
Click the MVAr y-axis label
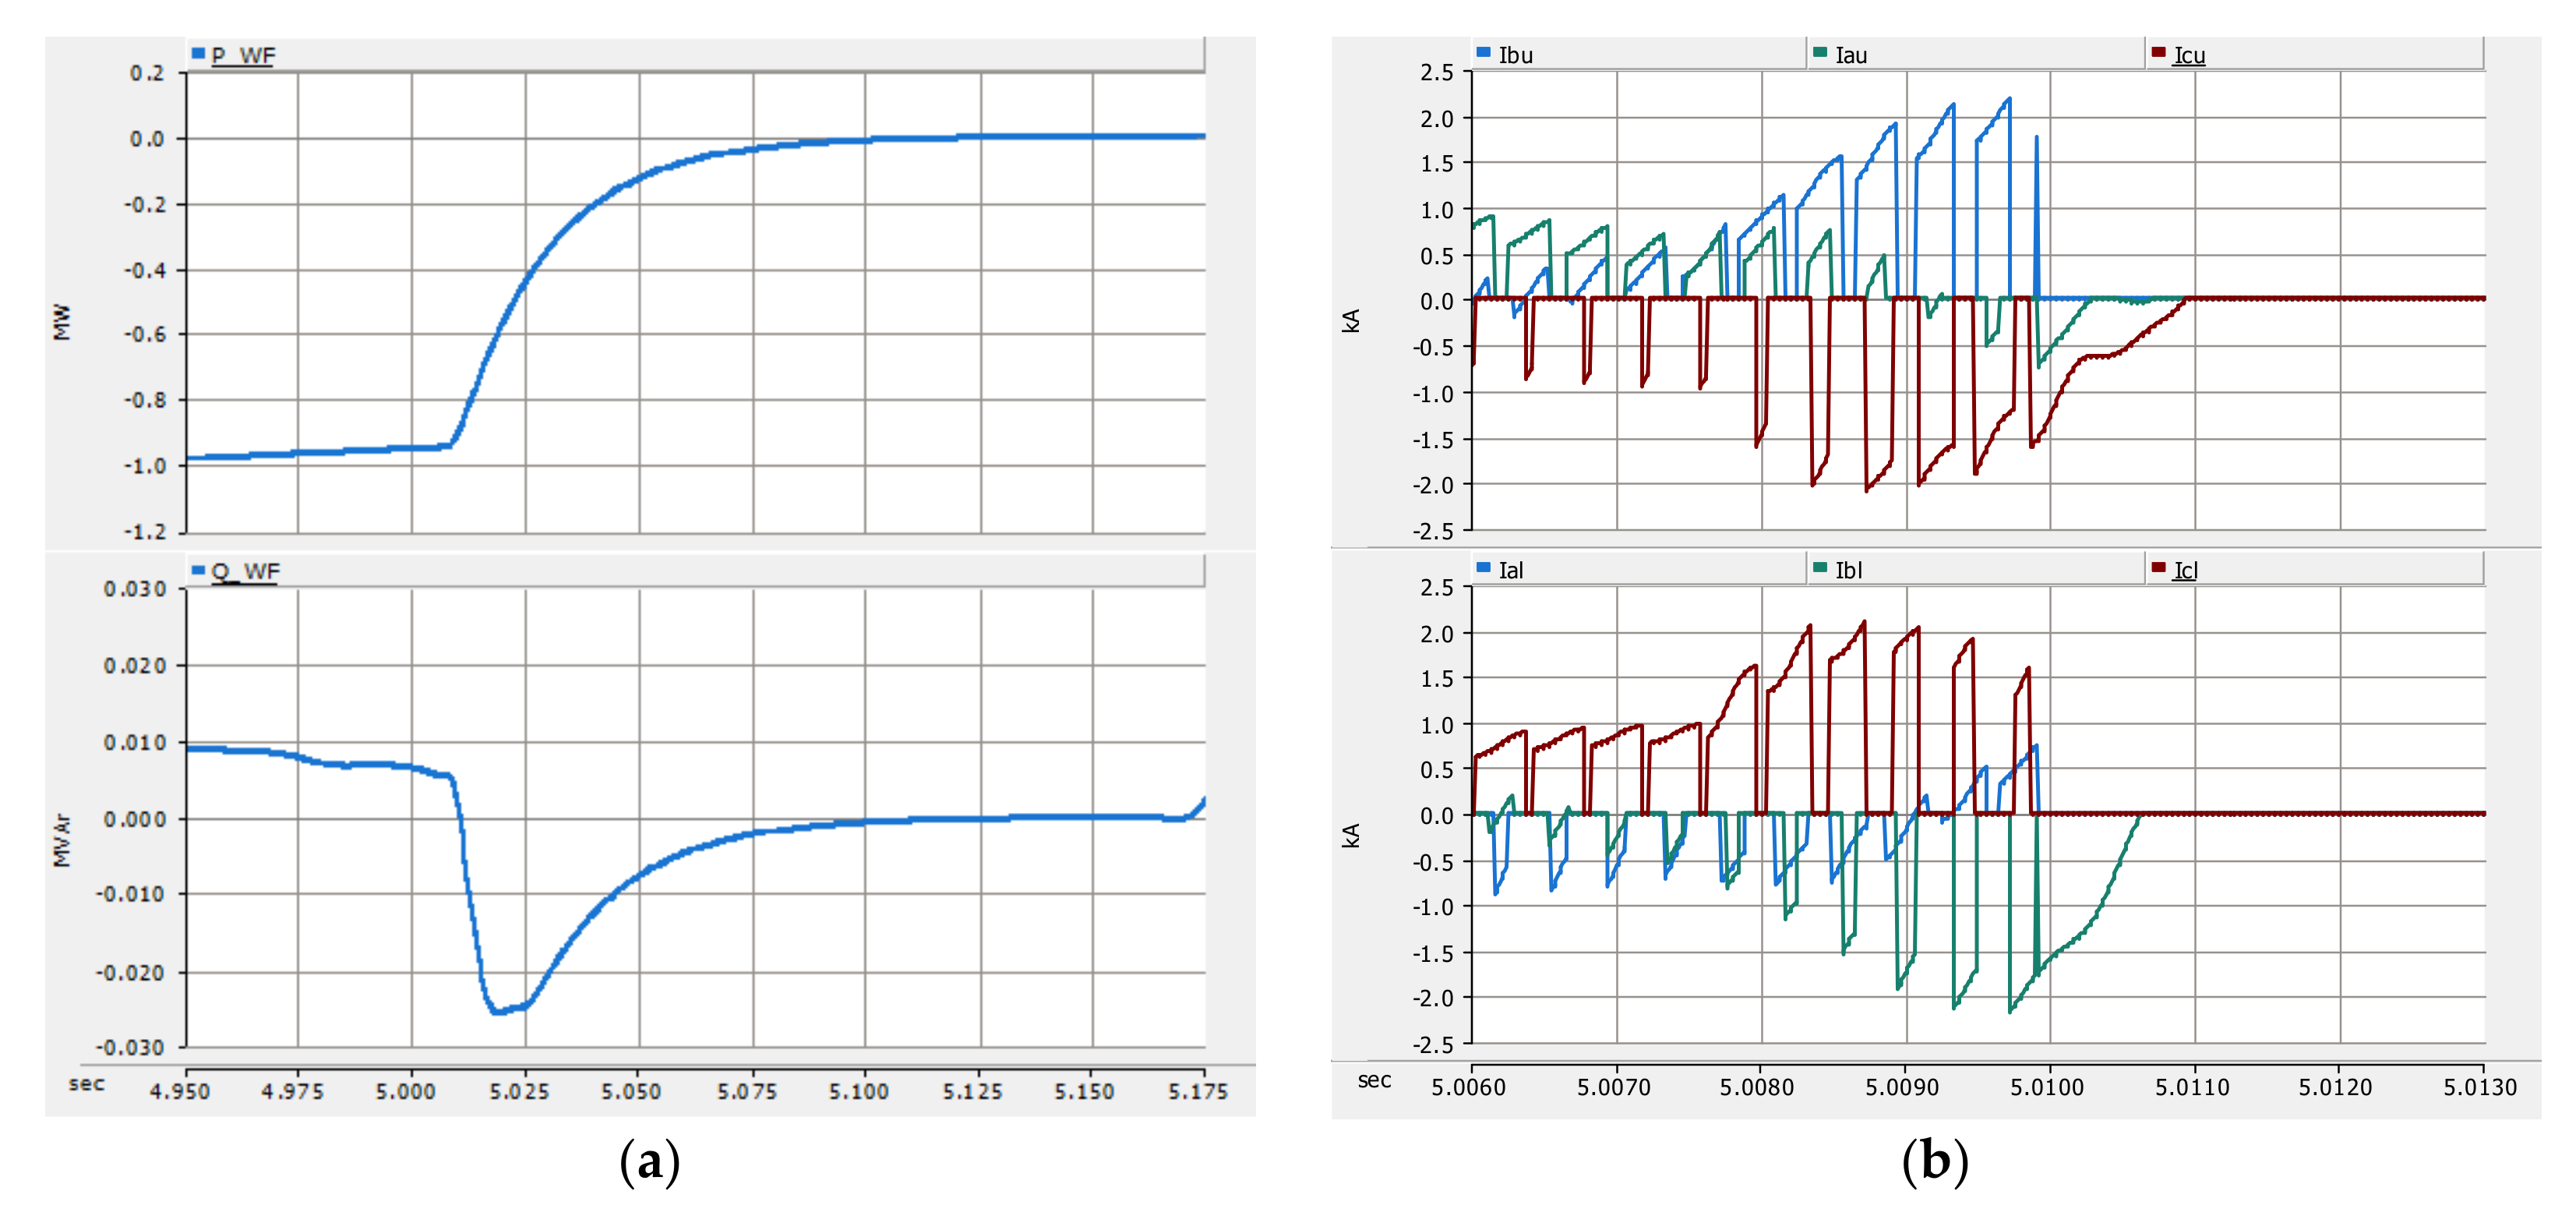click(x=62, y=840)
